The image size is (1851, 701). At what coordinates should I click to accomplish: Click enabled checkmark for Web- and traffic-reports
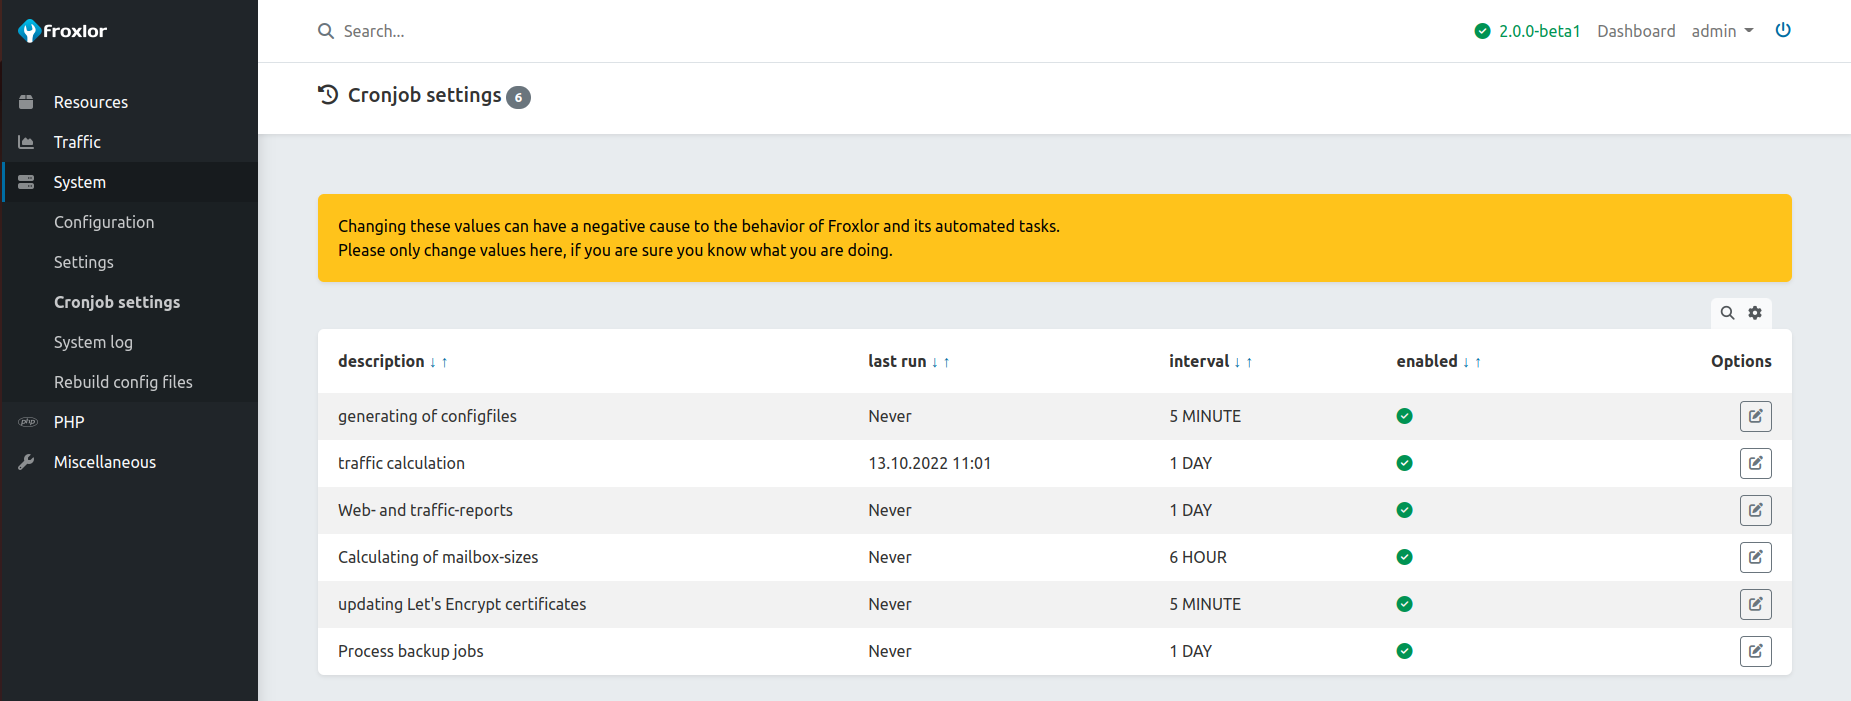(1404, 510)
